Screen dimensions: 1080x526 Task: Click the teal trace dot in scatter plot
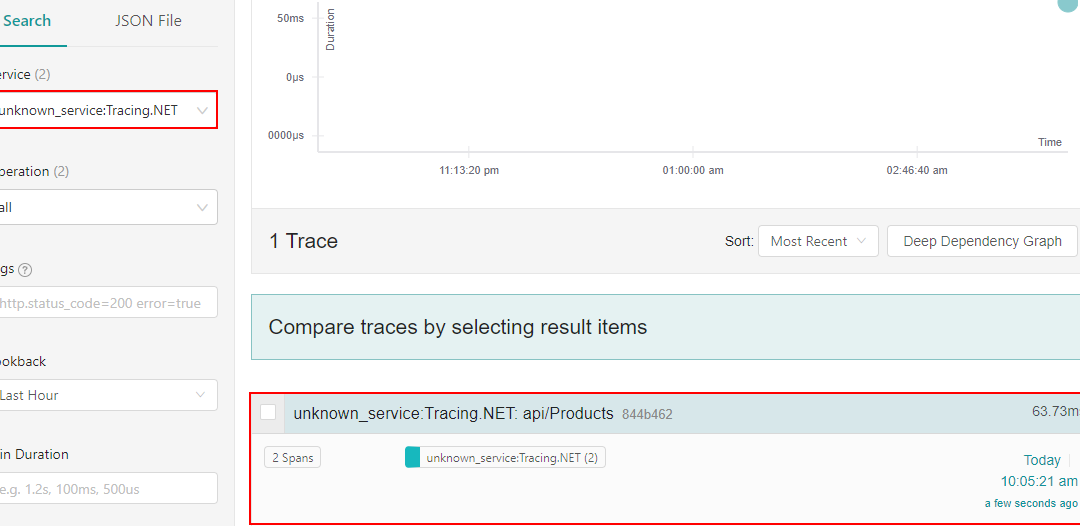click(x=1069, y=5)
